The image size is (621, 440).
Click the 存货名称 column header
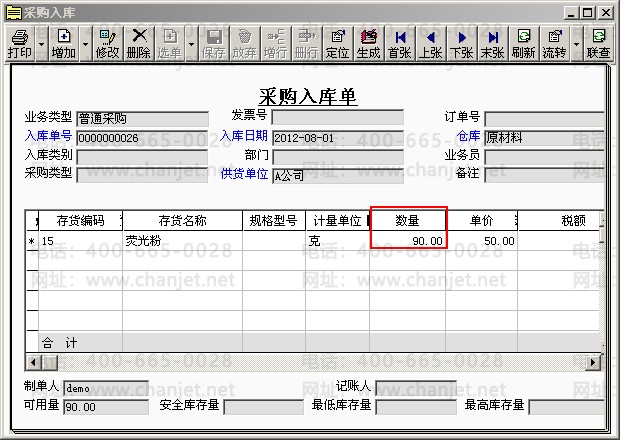coord(183,221)
